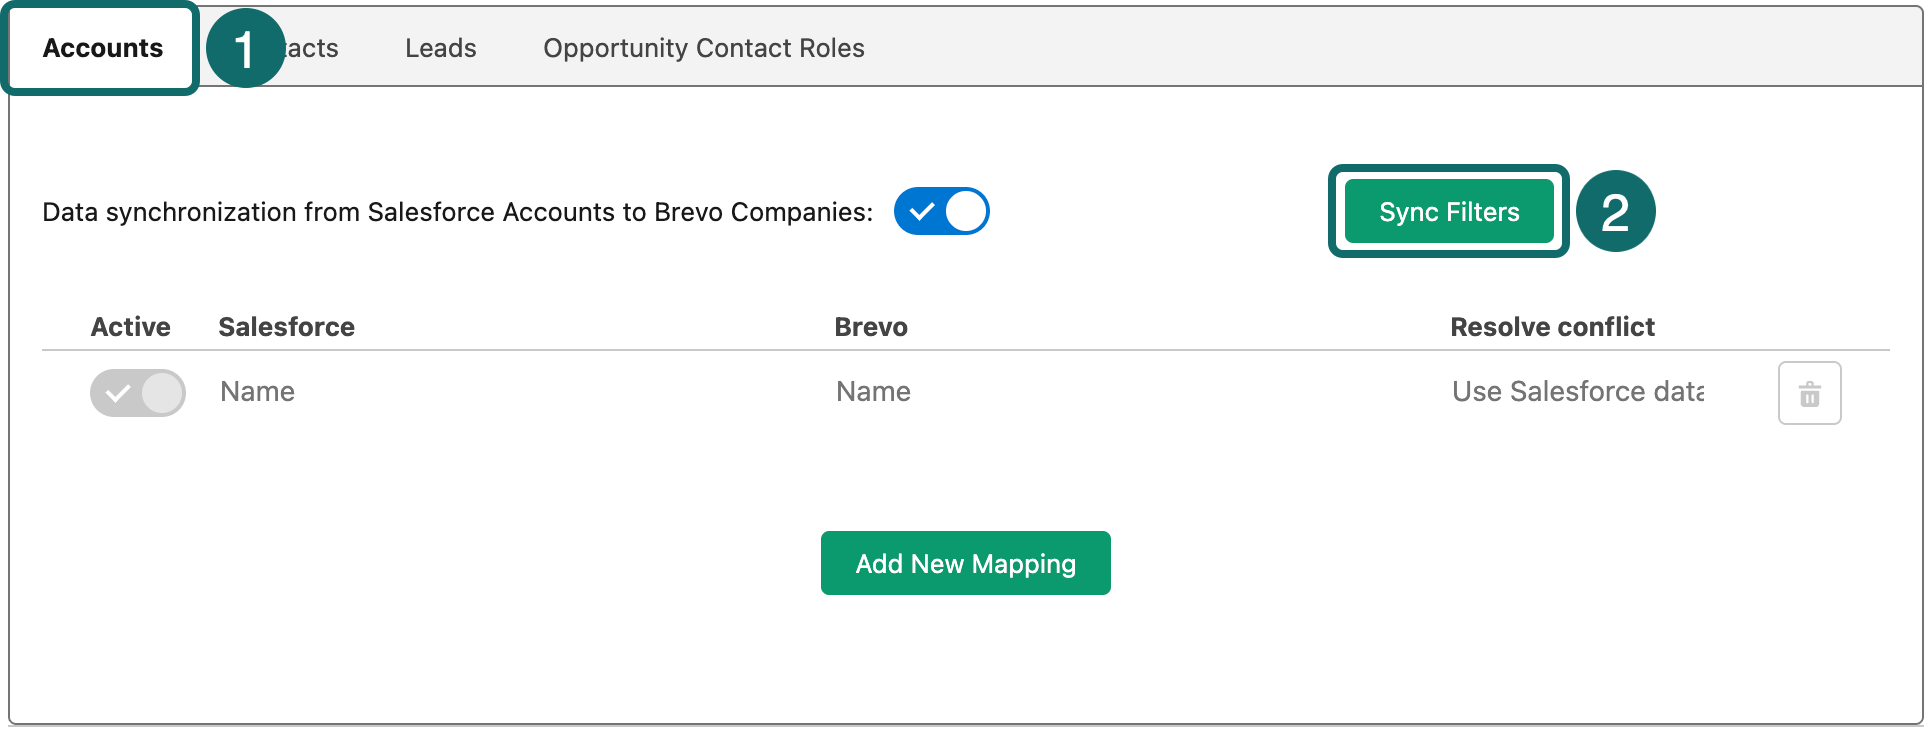Image resolution: width=1932 pixels, height=732 pixels.
Task: Click Add New Mapping button
Action: click(x=965, y=563)
